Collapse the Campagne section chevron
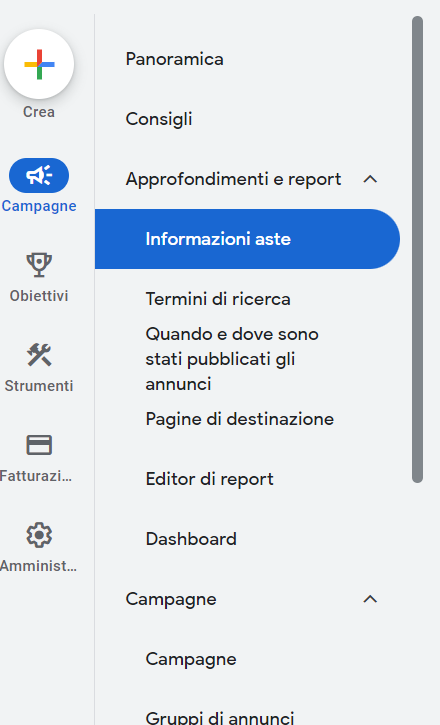Screen dimensions: 440x725 point(370,599)
